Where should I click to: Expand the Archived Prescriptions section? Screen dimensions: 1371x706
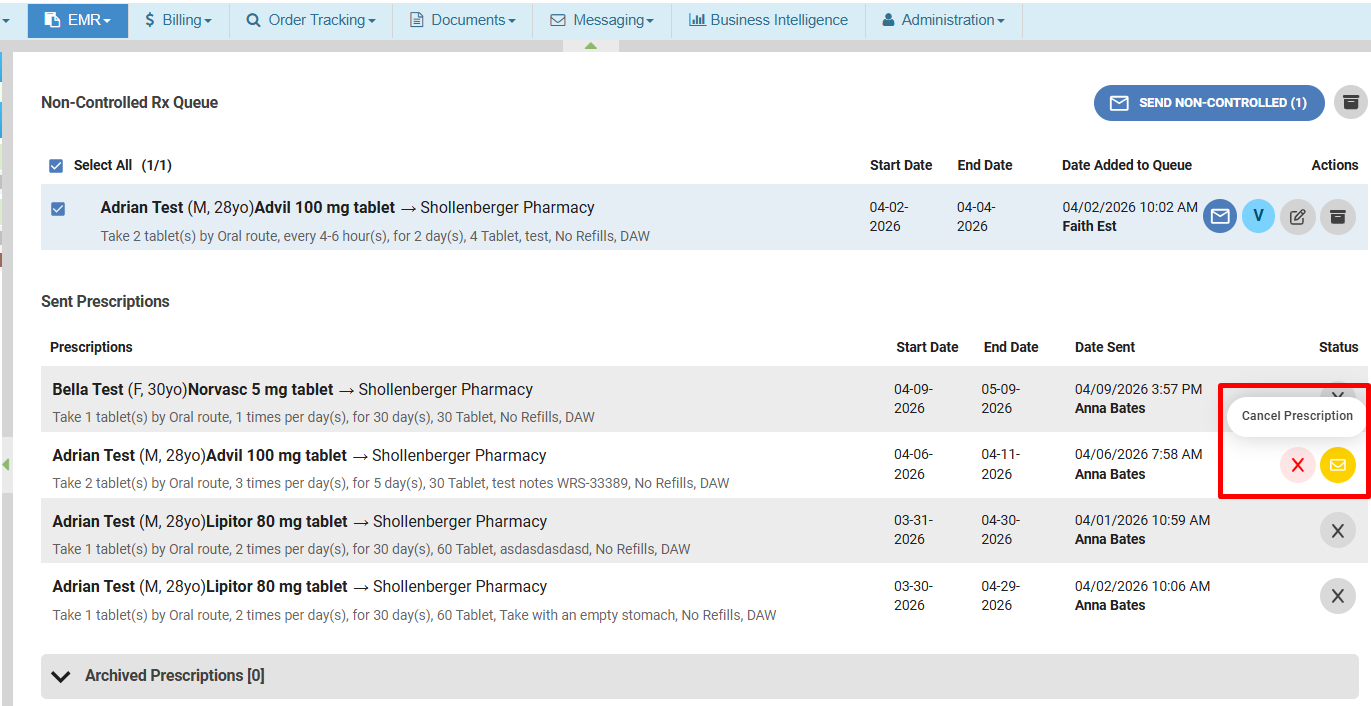coord(61,676)
